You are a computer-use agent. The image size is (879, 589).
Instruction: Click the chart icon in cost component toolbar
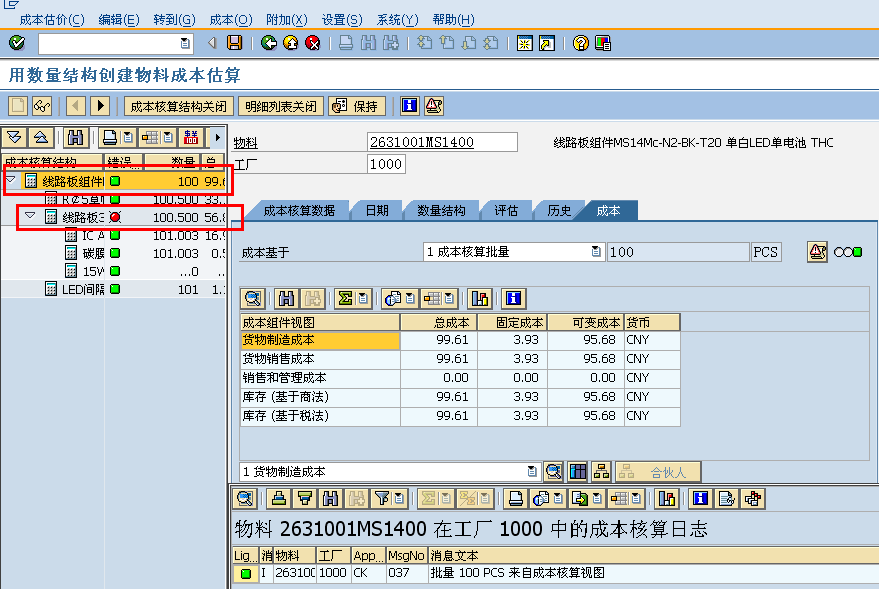479,298
